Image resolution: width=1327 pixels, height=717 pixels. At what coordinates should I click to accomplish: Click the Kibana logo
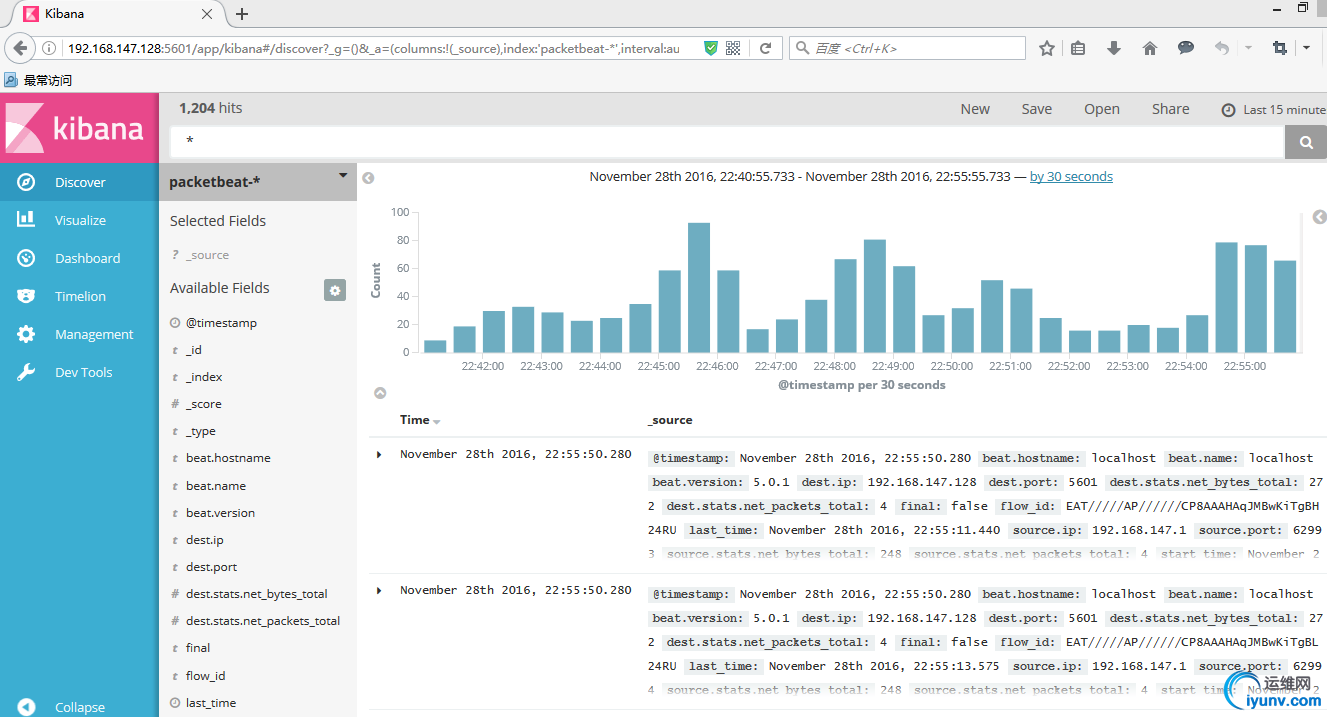click(x=79, y=128)
